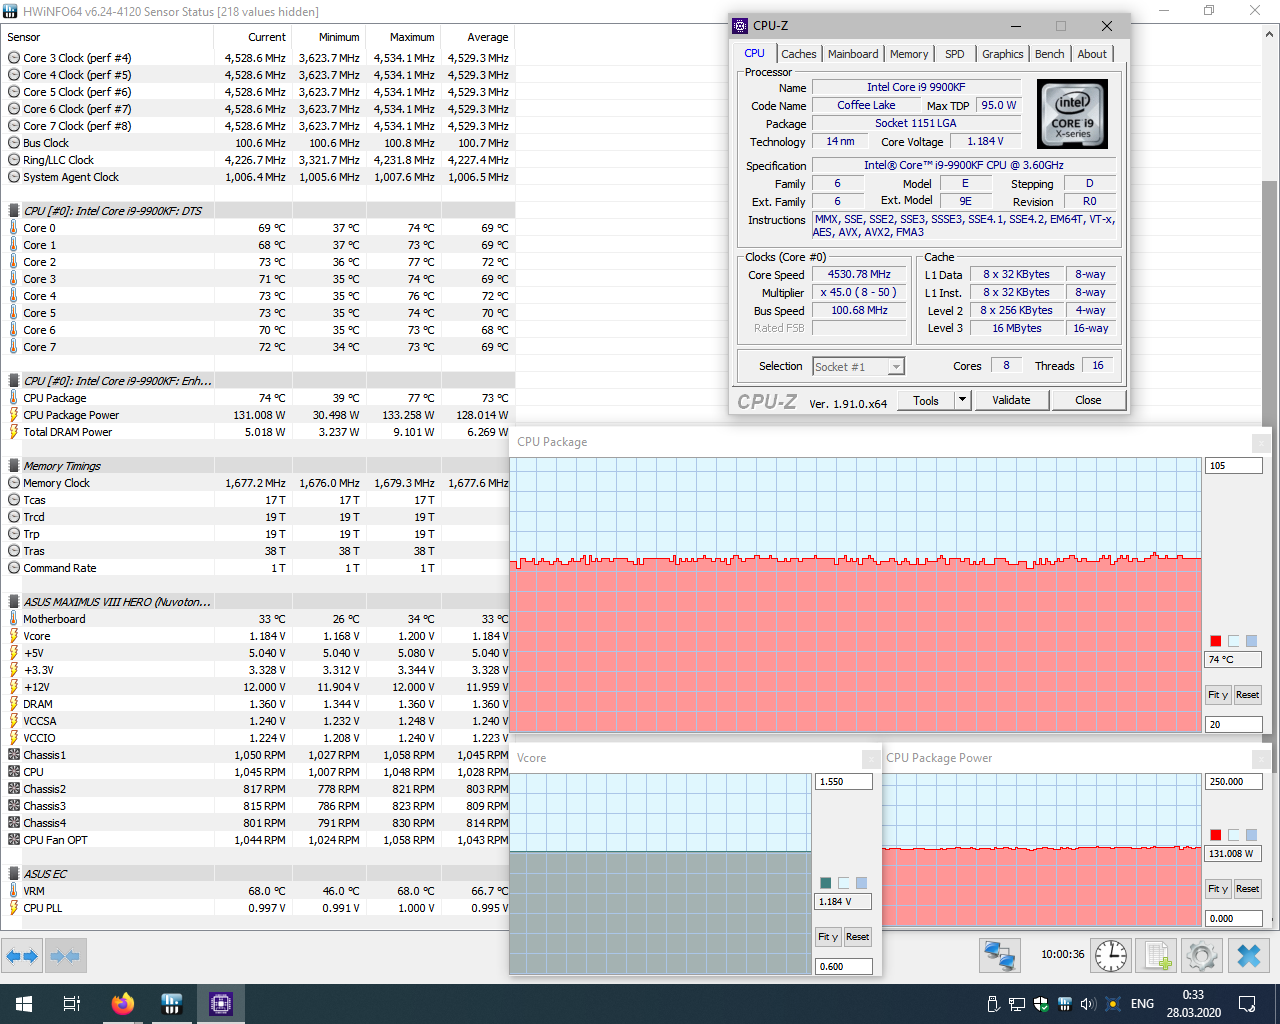This screenshot has height=1024, width=1280.
Task: Open HWiNFO sensor settings gear
Action: pos(1202,955)
